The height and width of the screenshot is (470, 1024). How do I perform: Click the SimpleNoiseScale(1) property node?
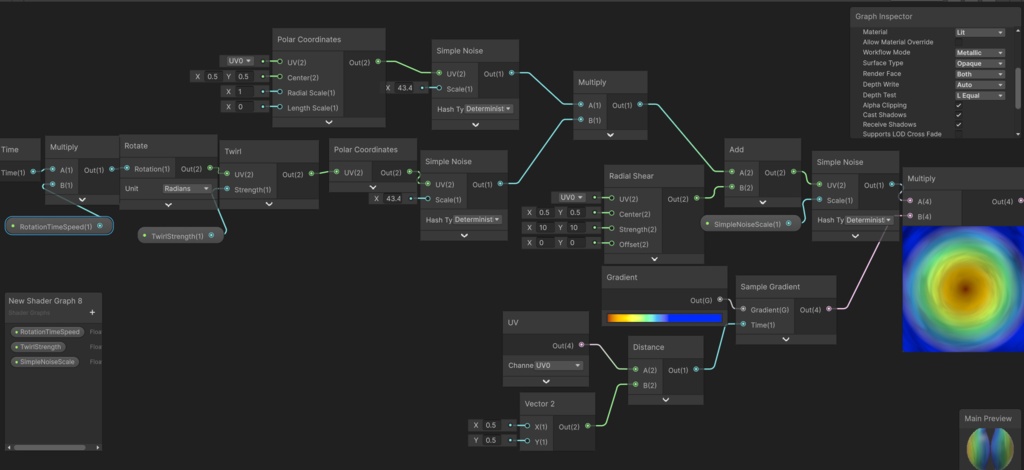tap(750, 224)
